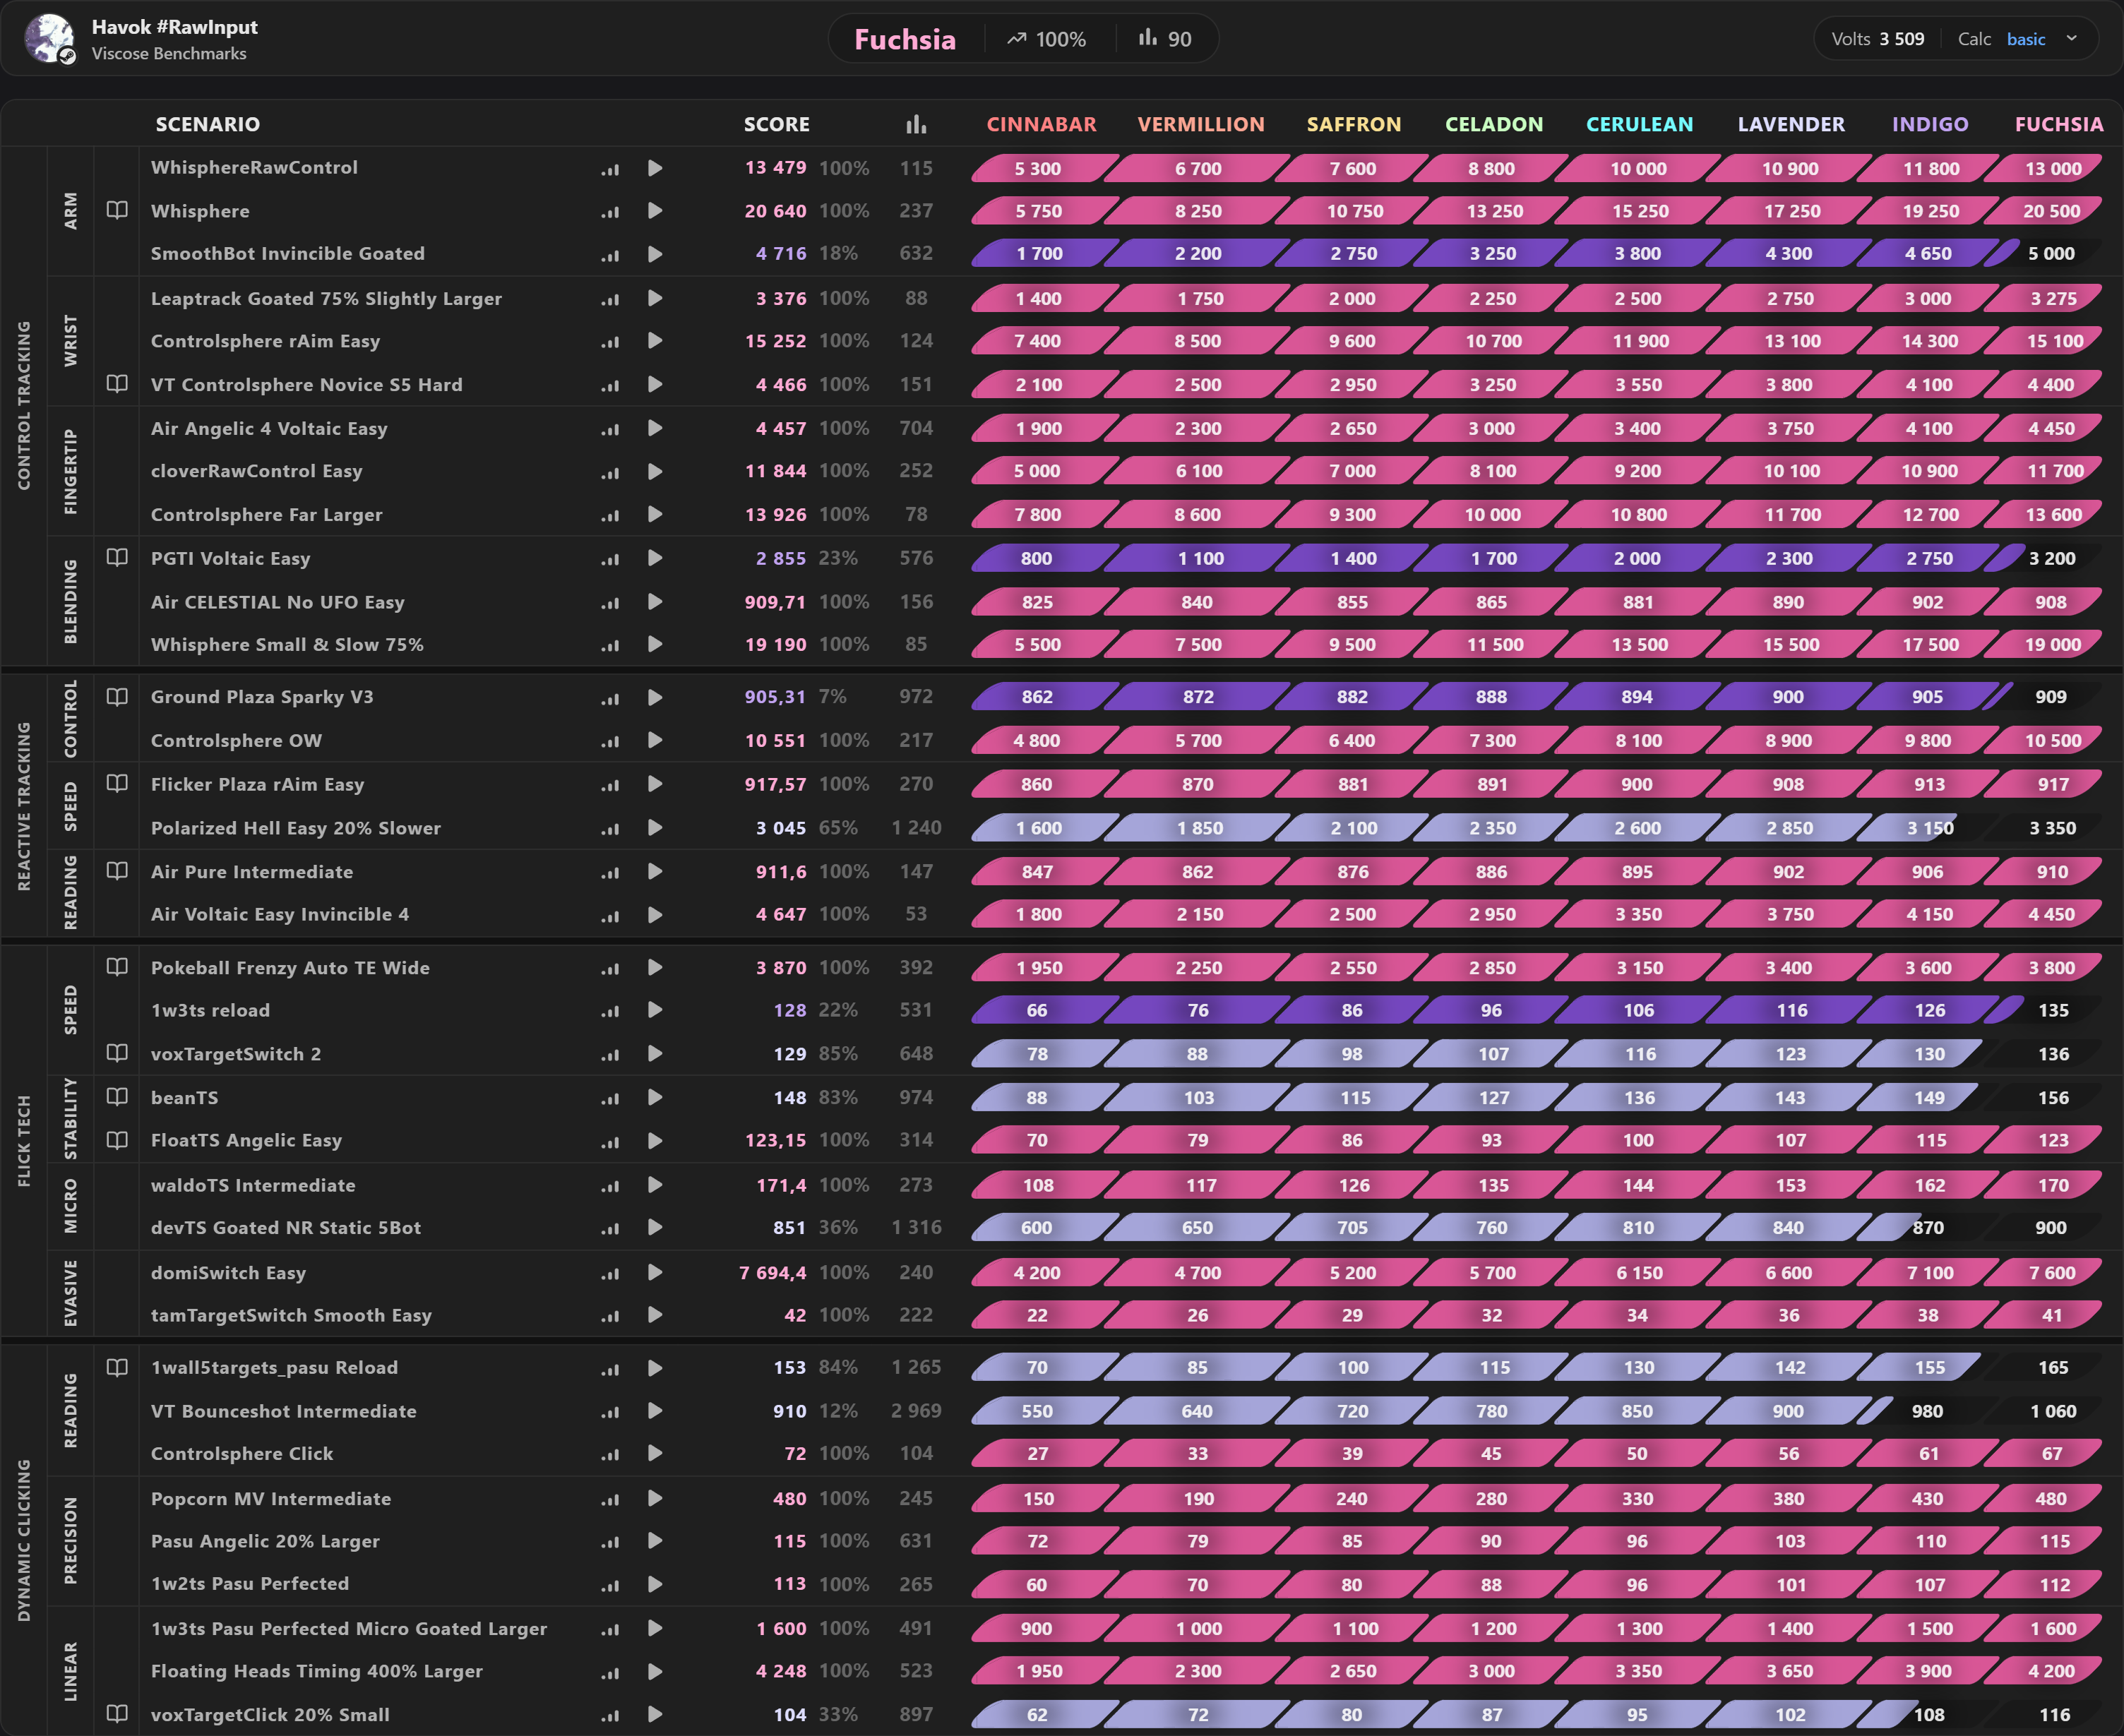Select the CINNABAR column header
This screenshot has height=1736, width=2124.
point(1041,124)
